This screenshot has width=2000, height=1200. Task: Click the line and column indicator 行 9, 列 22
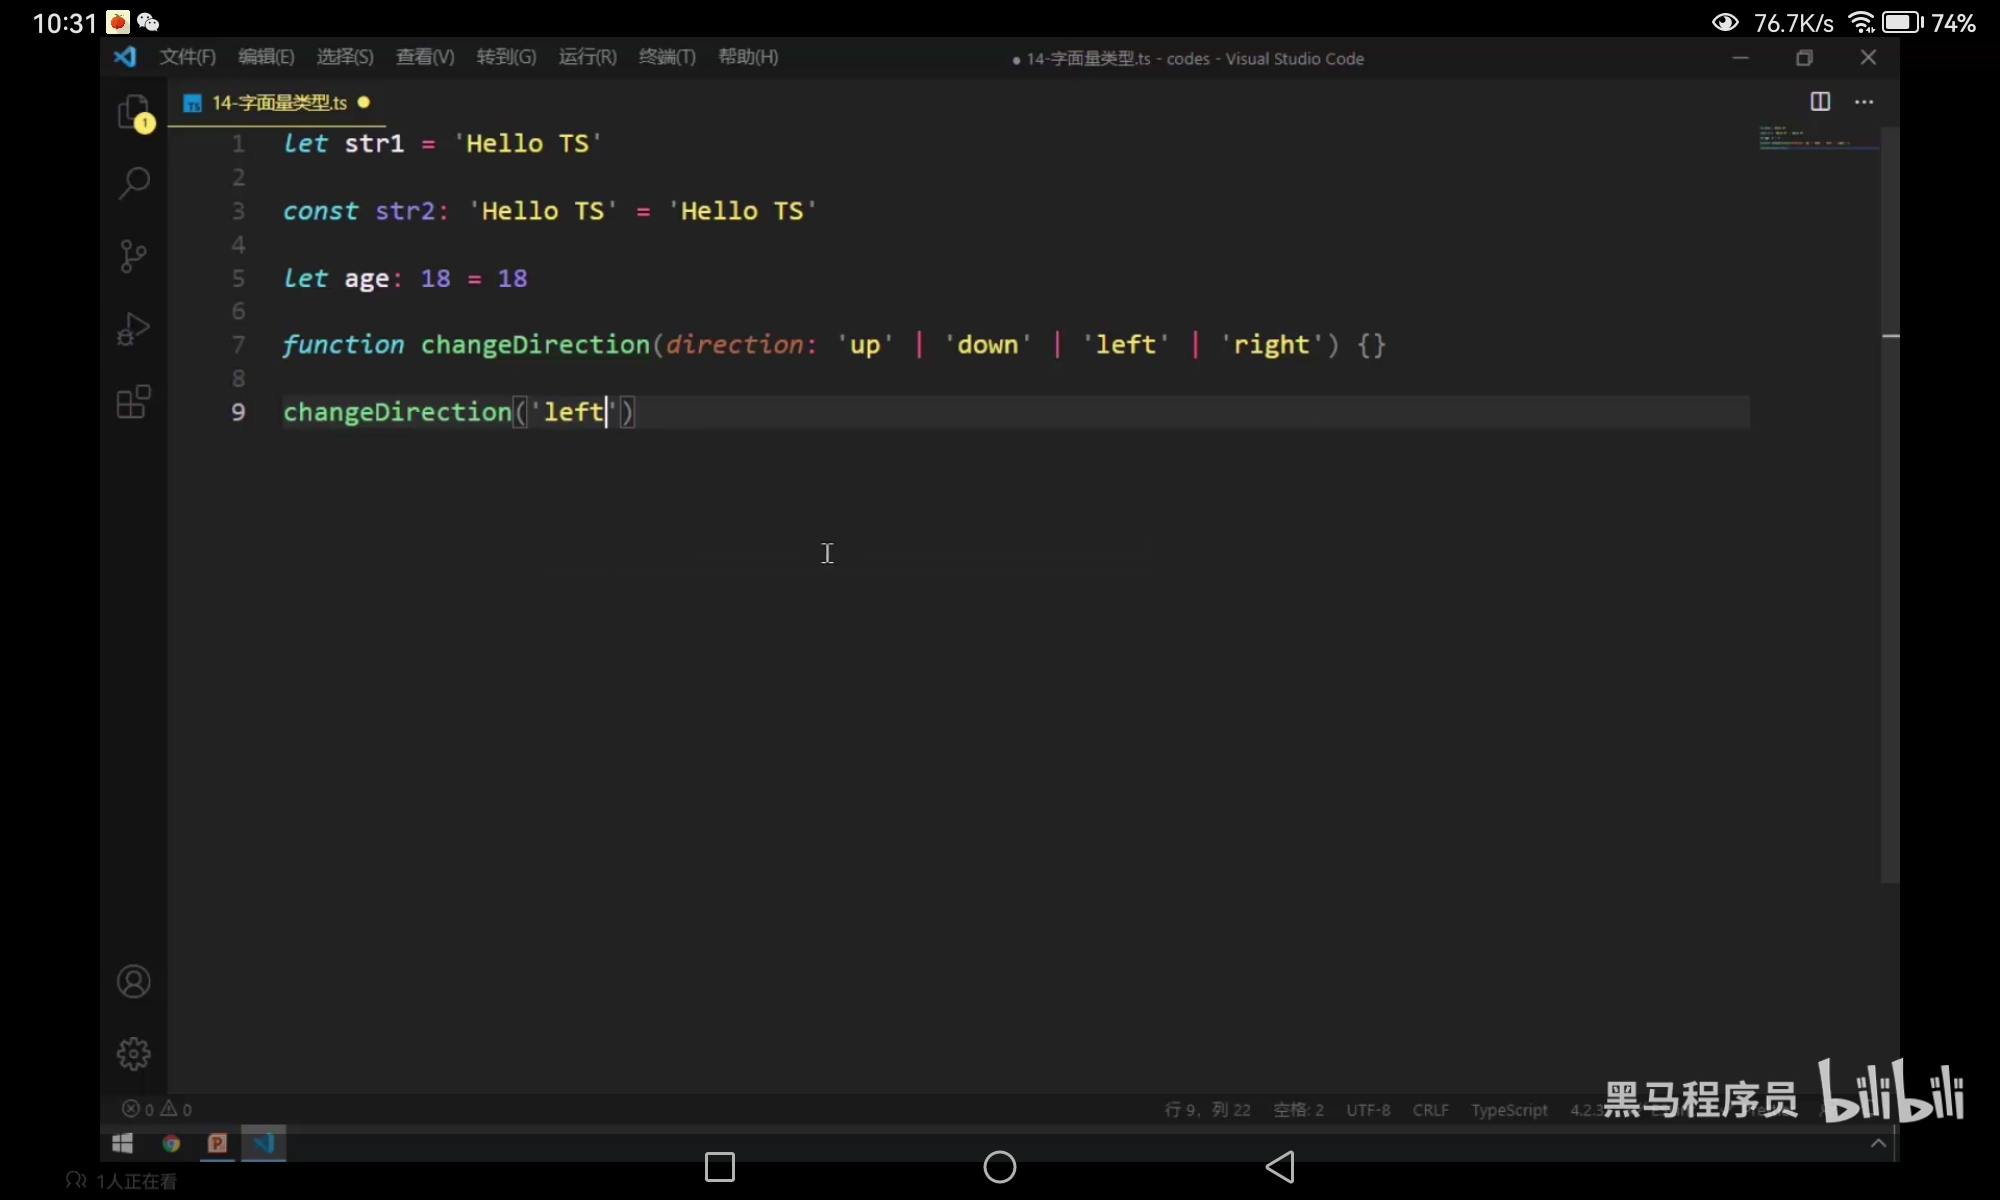coord(1207,1110)
